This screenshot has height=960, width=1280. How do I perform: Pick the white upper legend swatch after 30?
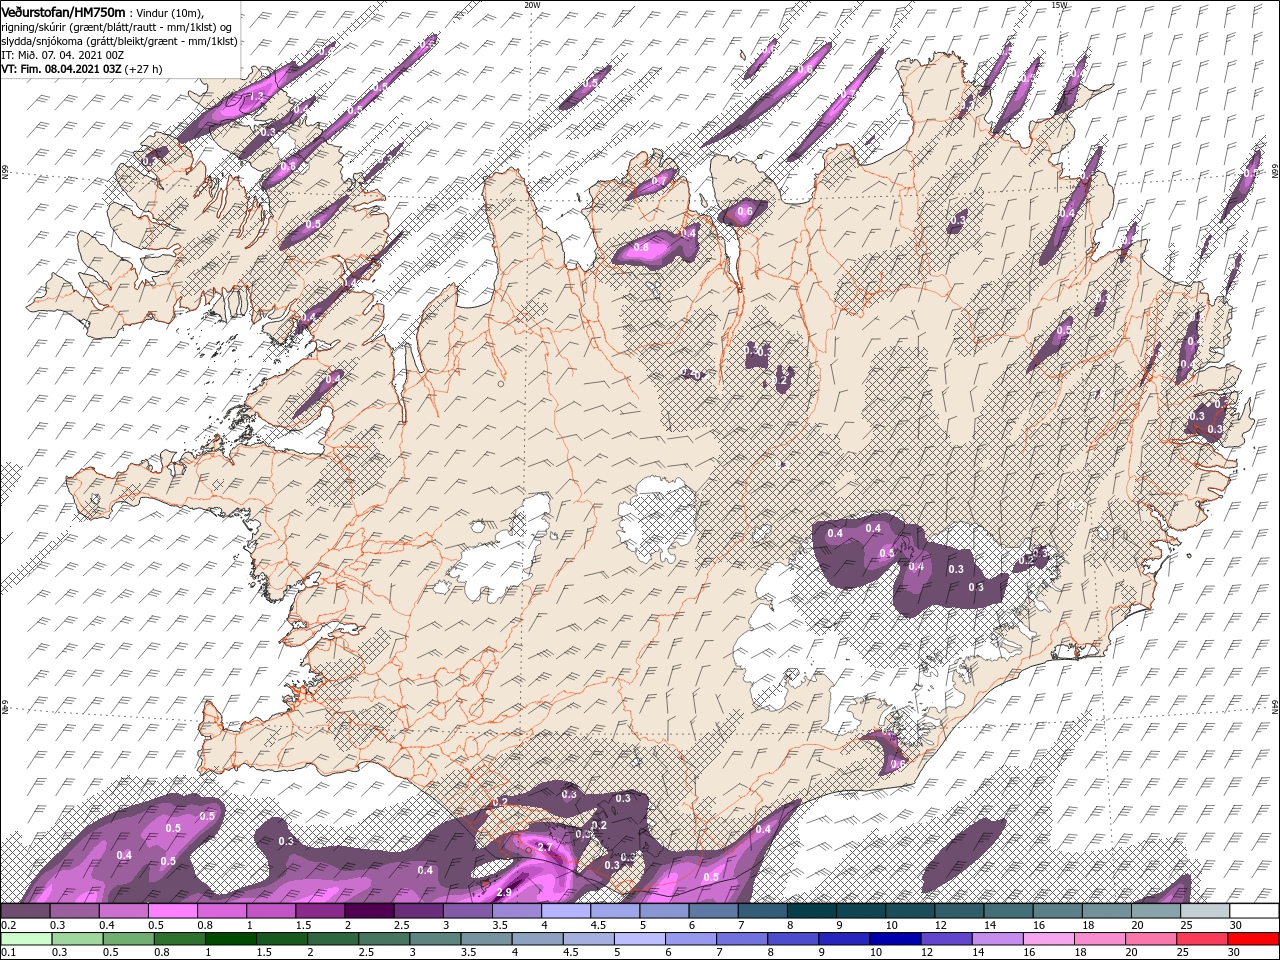pyautogui.click(x=1255, y=910)
